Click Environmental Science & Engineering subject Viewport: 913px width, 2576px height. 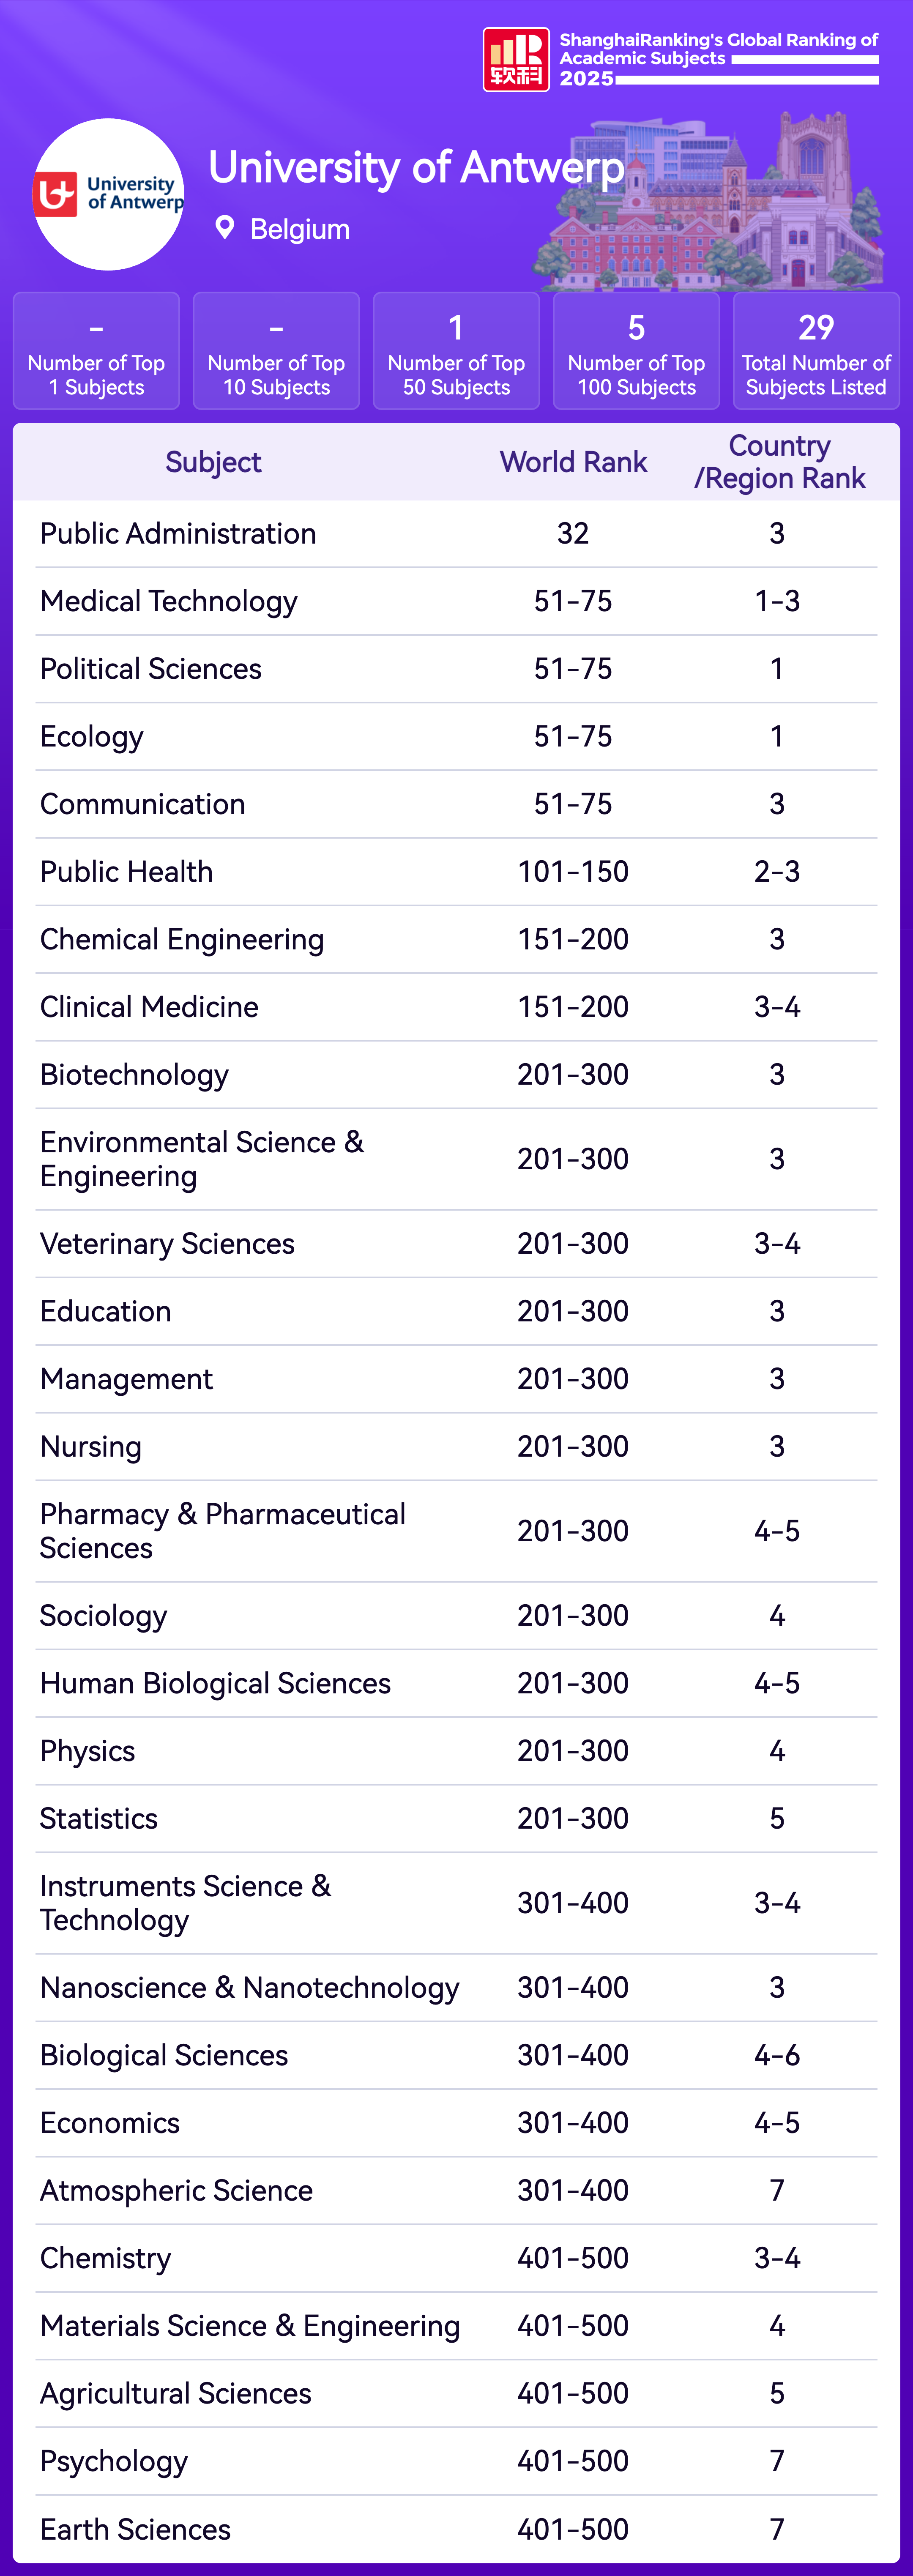pyautogui.click(x=202, y=1159)
